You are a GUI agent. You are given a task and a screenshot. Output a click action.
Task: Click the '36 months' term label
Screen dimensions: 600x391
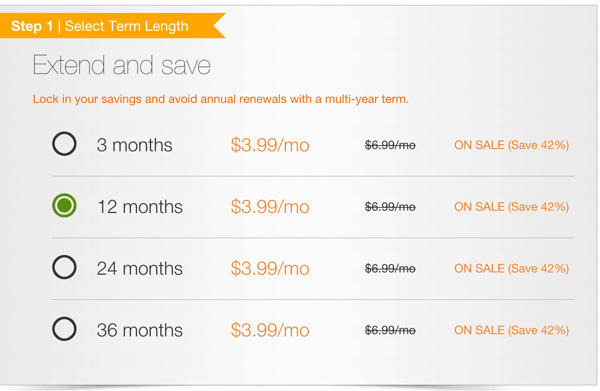pyautogui.click(x=140, y=330)
